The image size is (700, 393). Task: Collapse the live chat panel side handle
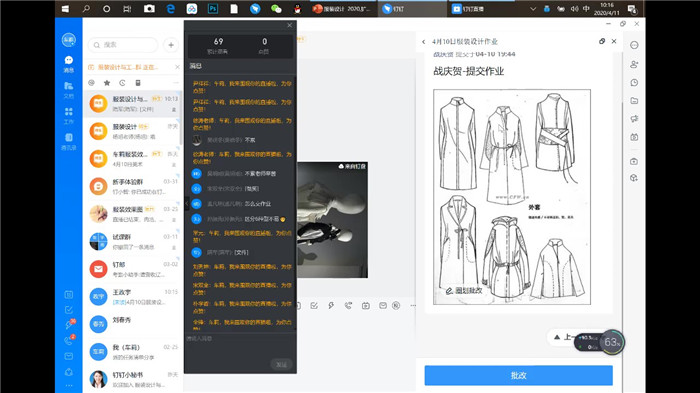(x=187, y=203)
